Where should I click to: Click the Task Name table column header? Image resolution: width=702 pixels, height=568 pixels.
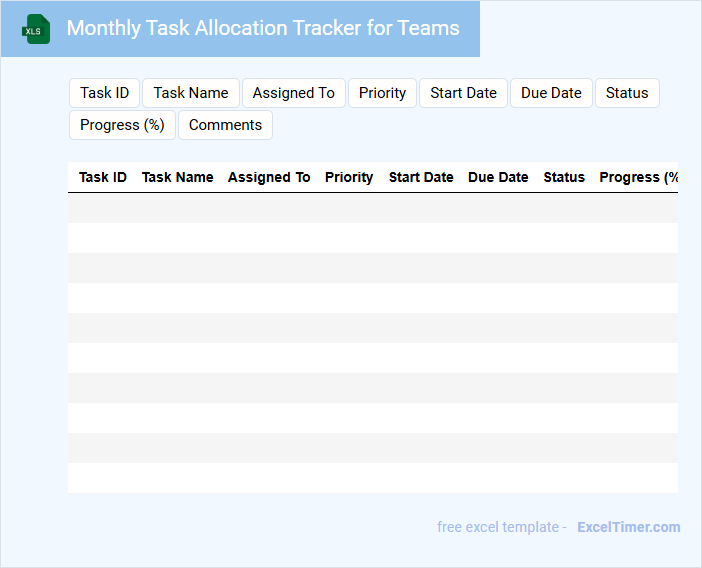pos(178,177)
